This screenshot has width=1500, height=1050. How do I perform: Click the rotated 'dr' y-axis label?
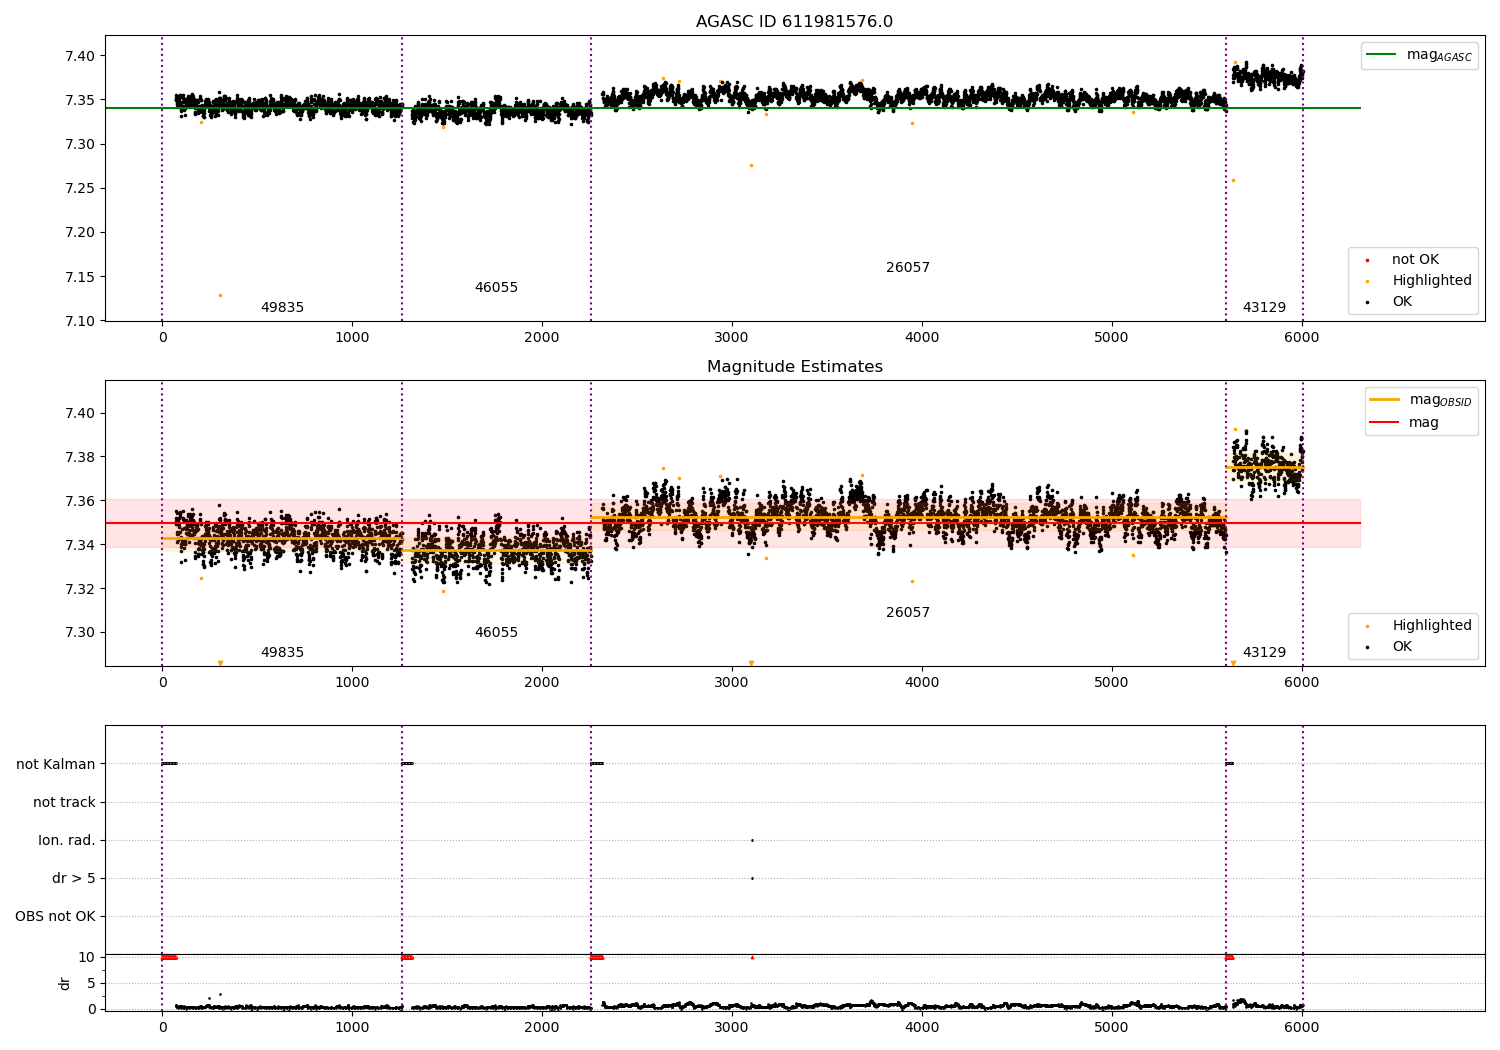click(x=65, y=983)
